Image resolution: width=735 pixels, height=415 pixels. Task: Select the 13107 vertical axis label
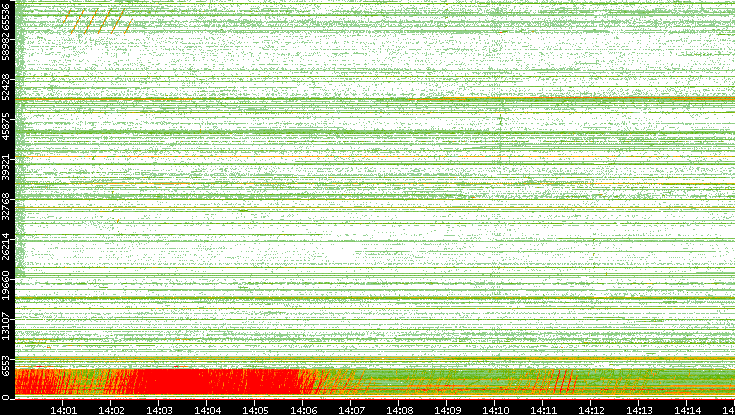coord(6,326)
